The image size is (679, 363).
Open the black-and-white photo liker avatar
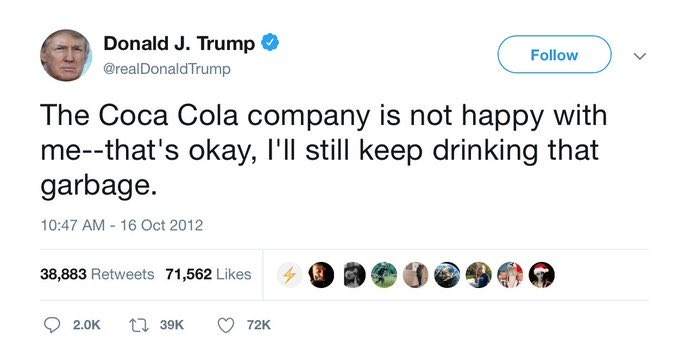pyautogui.click(x=352, y=275)
